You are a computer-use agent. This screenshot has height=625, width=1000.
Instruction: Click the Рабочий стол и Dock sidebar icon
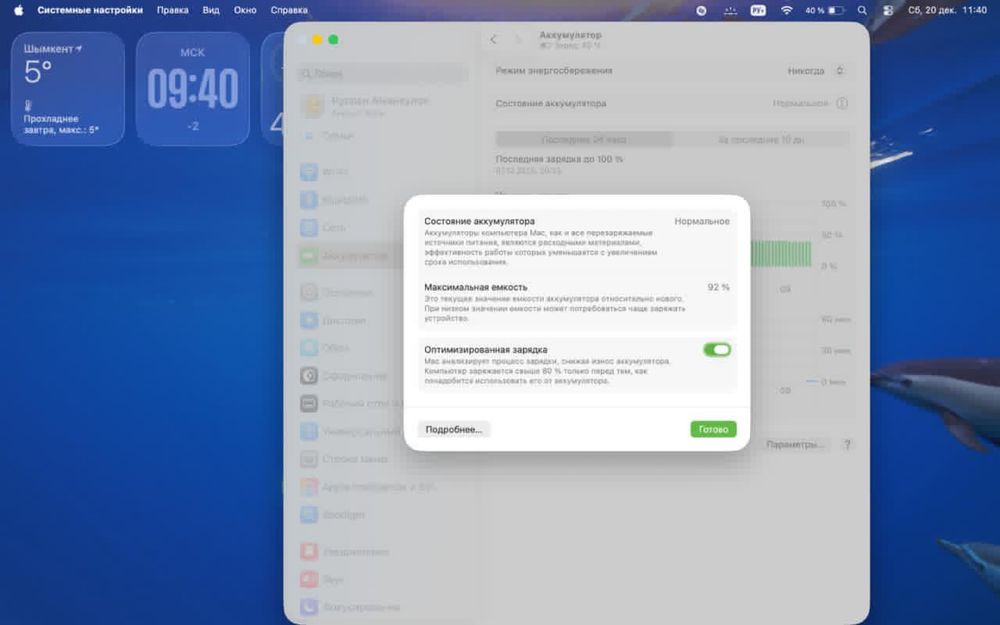(309, 404)
